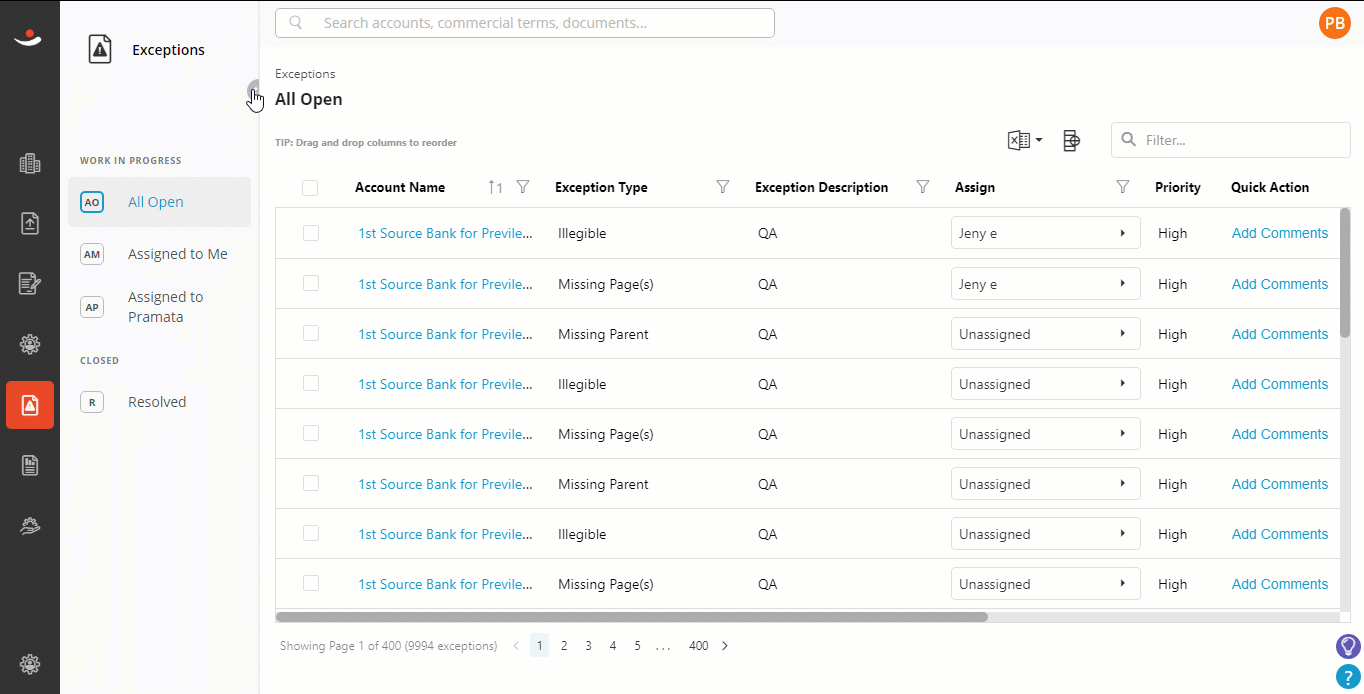Tick the select-all header checkbox

[310, 188]
